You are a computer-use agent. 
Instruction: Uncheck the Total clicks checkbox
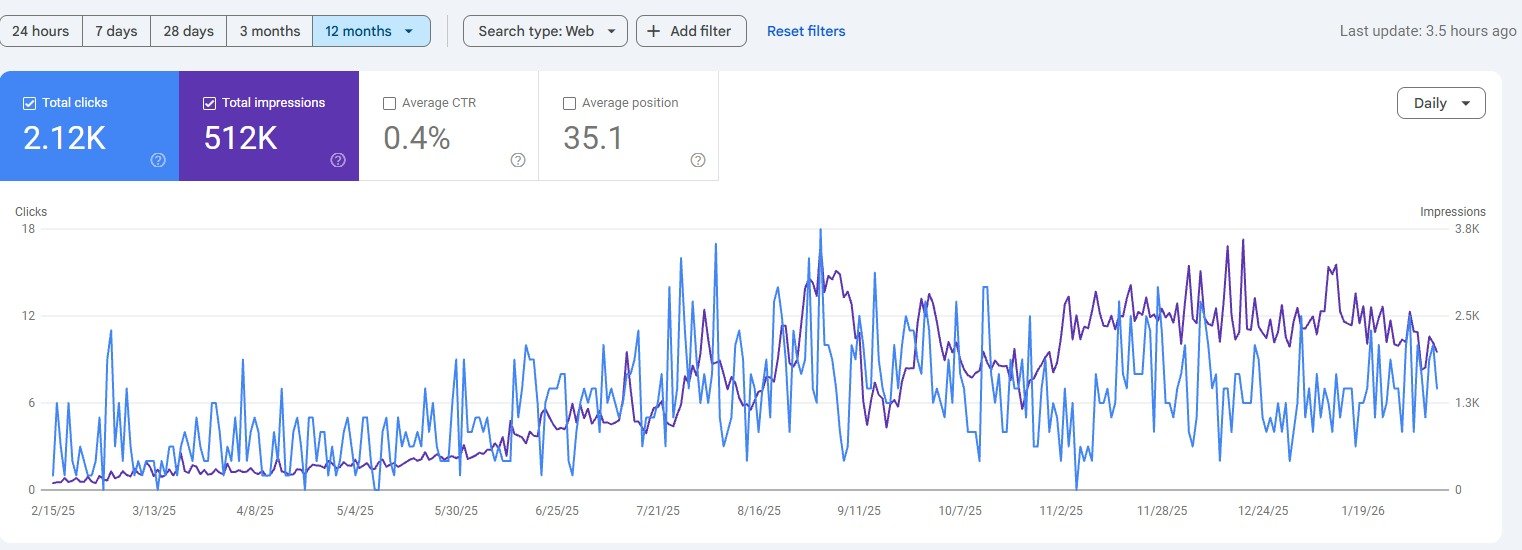coord(30,103)
